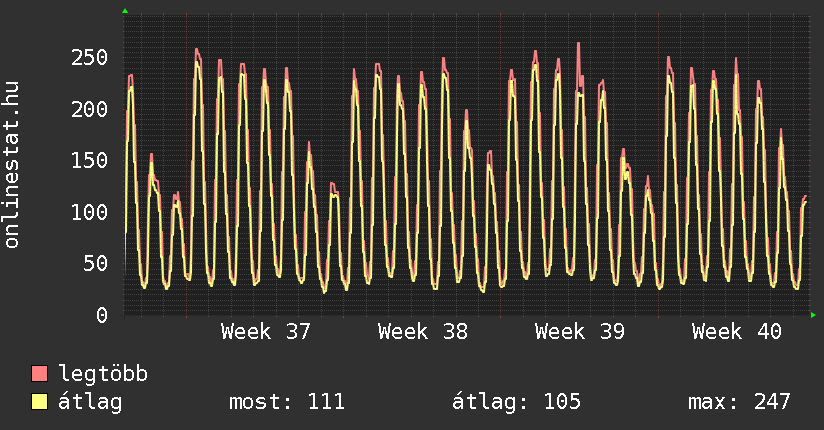
Task: Click the 50 y-axis label
Action: point(96,263)
